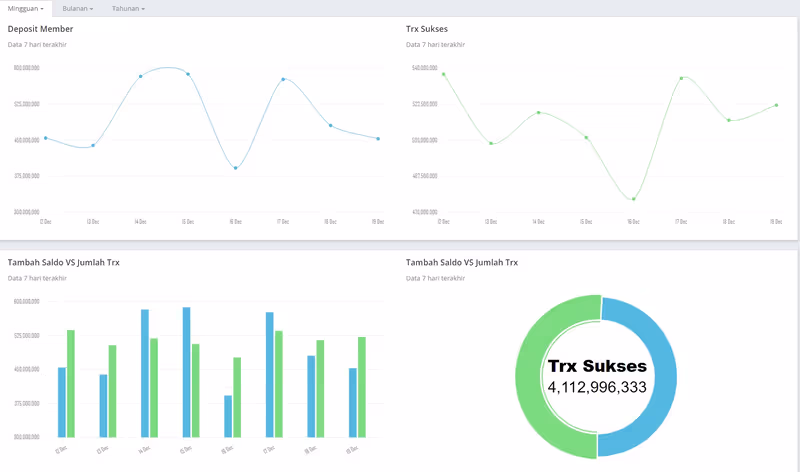800x472 pixels.
Task: Click the blue bar for 17 Dec
Action: [x=269, y=374]
